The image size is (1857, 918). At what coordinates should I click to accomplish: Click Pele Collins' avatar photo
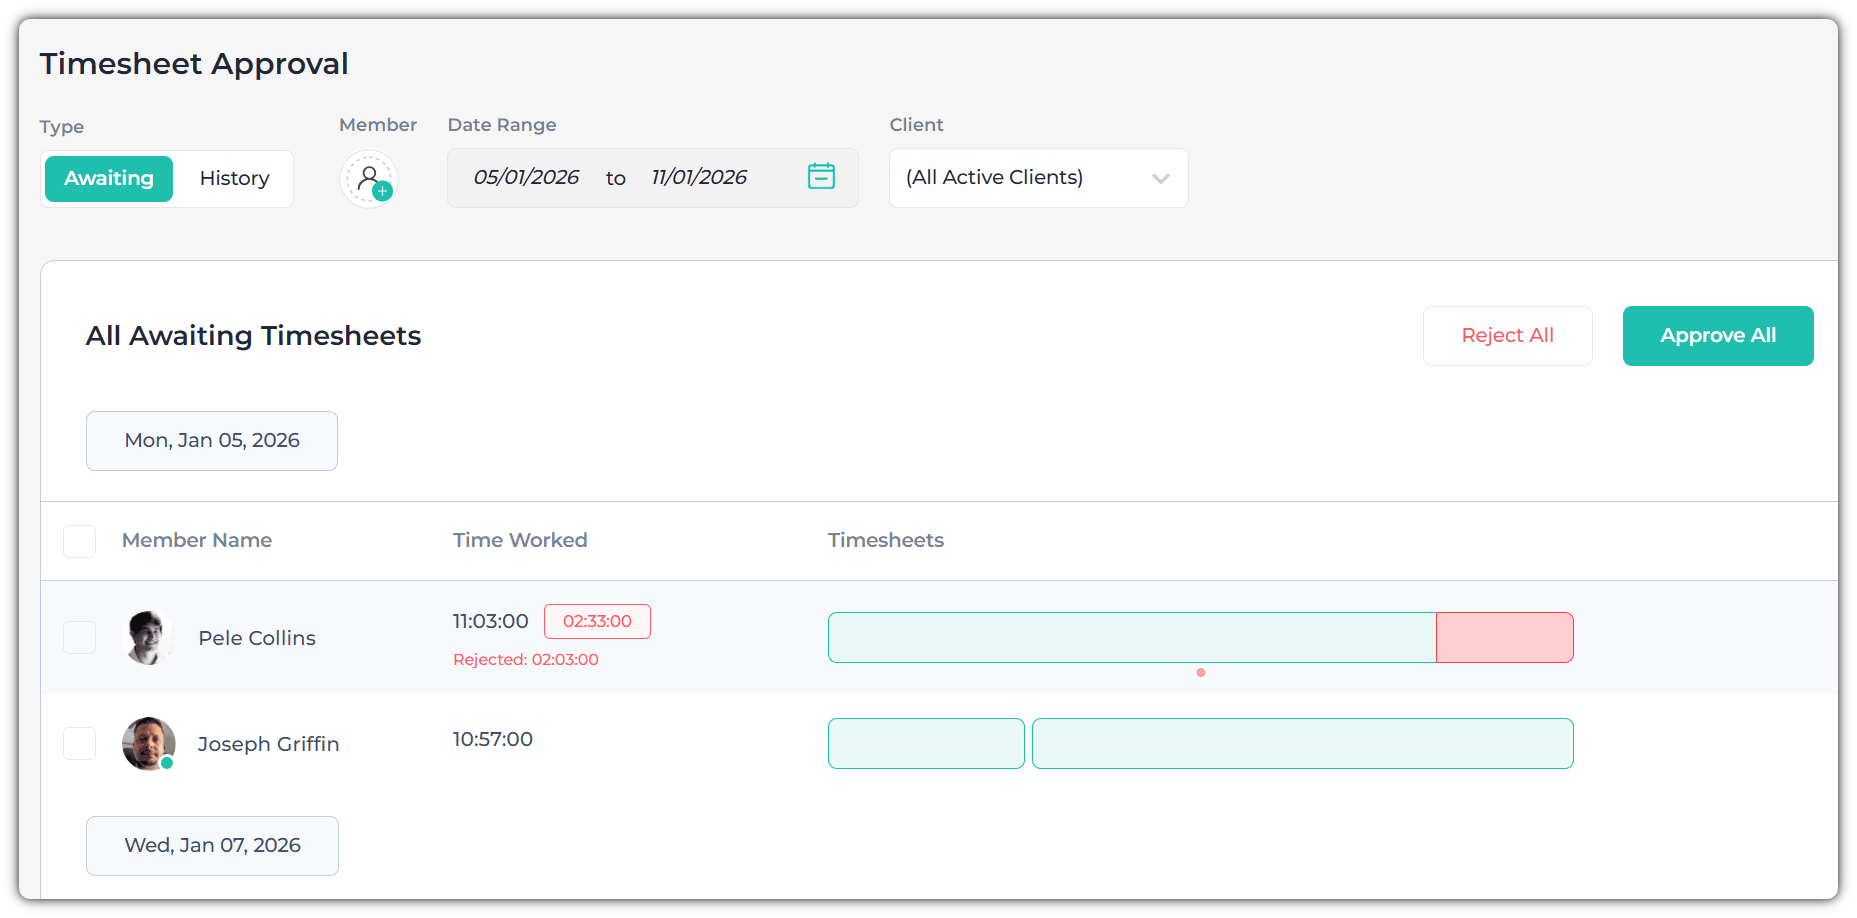click(149, 638)
